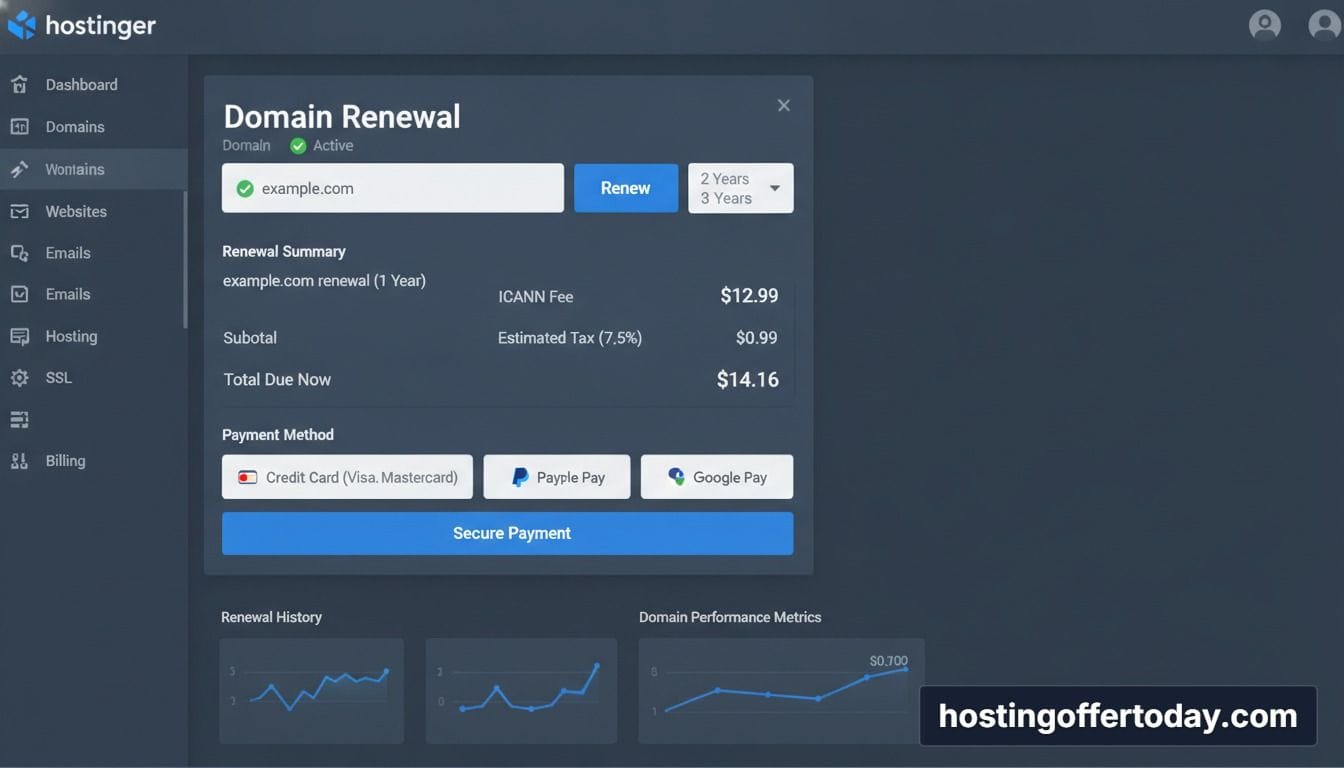Click the $0.99 tax amount
This screenshot has width=1344, height=768.
[756, 338]
